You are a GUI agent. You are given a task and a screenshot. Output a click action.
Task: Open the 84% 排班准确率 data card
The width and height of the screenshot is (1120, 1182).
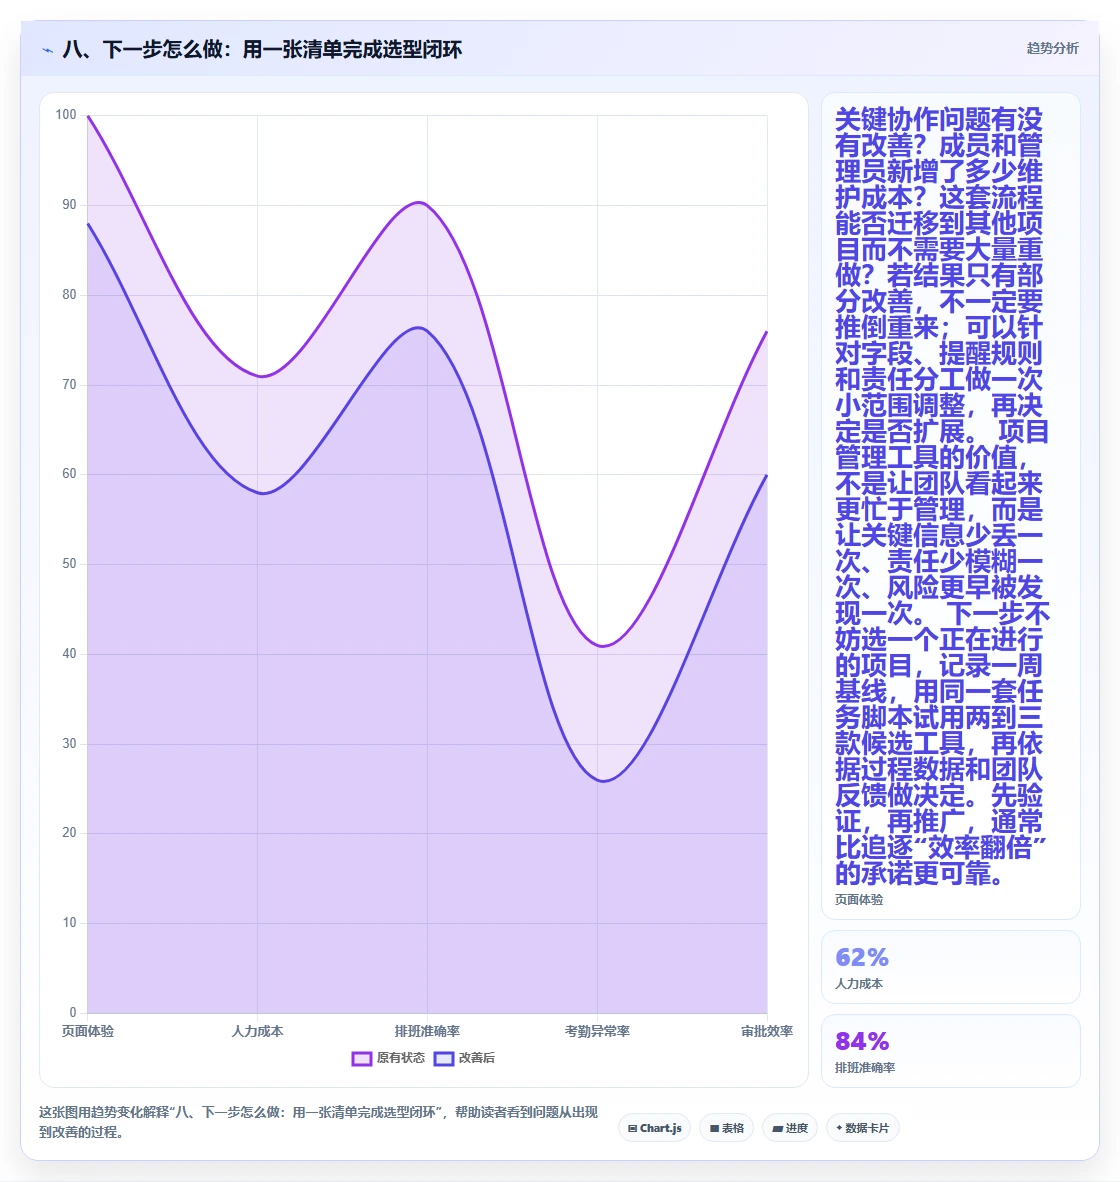[950, 1051]
